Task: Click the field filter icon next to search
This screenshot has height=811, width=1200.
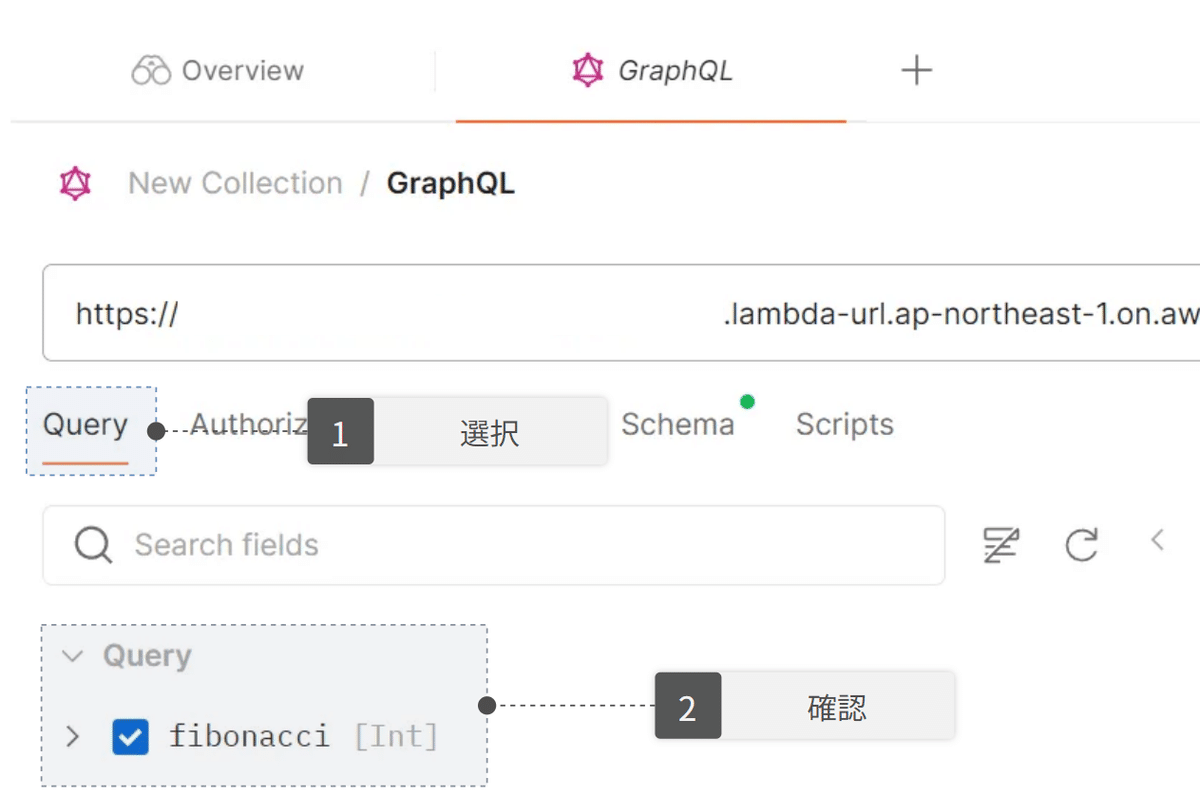Action: [x=1001, y=545]
